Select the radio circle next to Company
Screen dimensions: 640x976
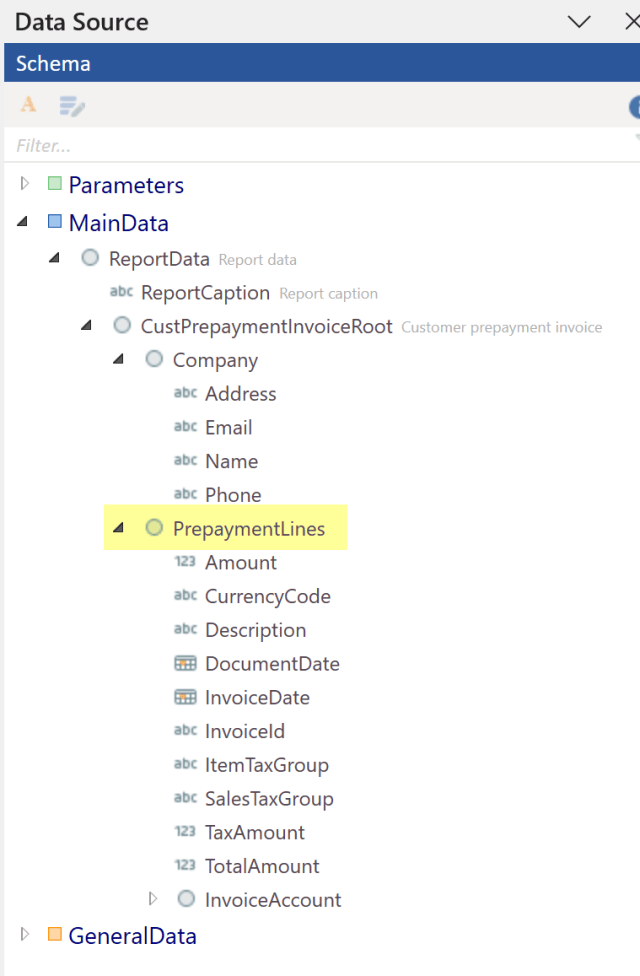(x=154, y=359)
